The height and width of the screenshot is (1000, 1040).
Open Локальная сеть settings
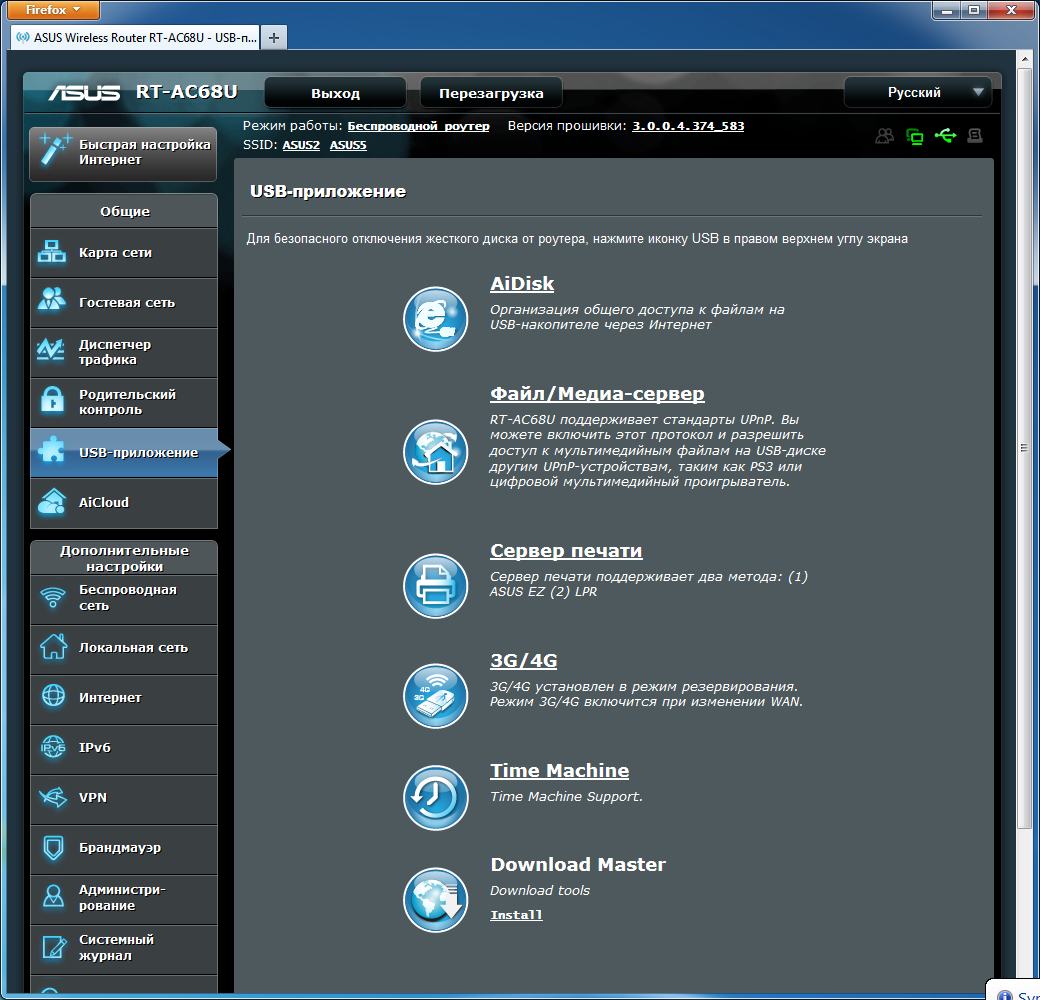tap(123, 648)
